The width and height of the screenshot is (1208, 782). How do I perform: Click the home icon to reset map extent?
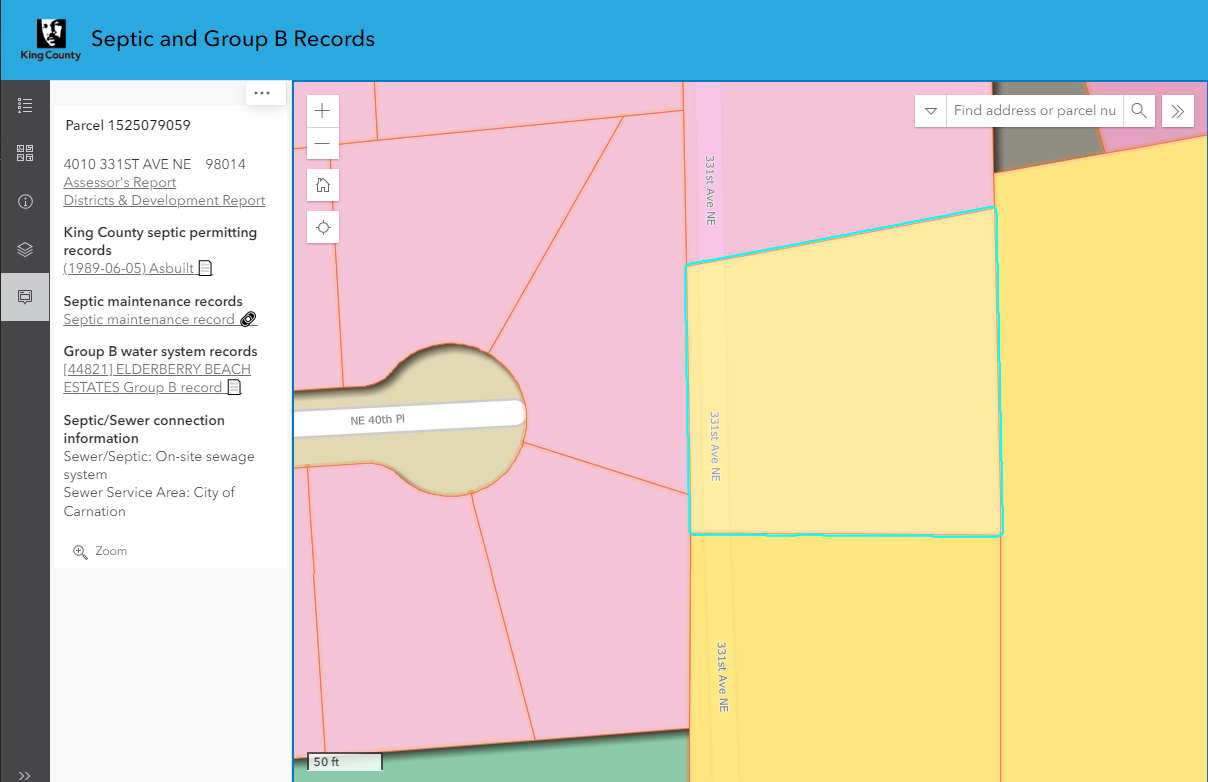322,185
